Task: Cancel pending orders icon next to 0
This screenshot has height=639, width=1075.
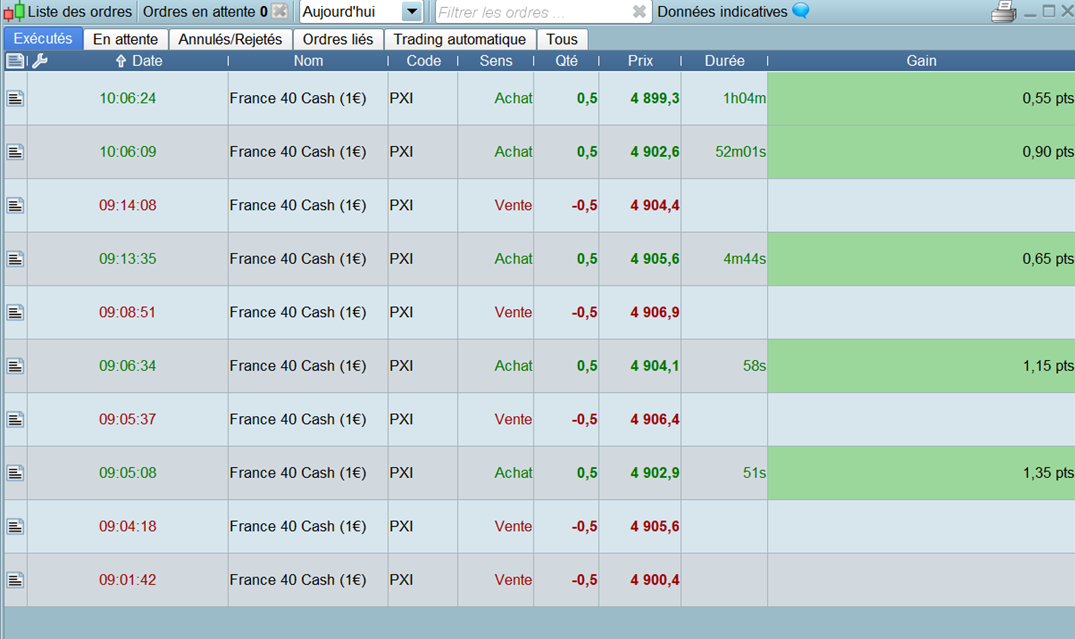Action: coord(280,11)
